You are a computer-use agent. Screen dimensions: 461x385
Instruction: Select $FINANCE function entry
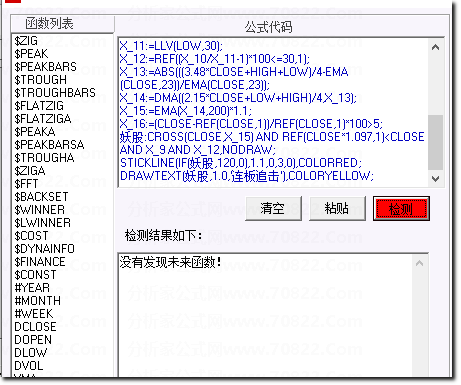click(40, 262)
